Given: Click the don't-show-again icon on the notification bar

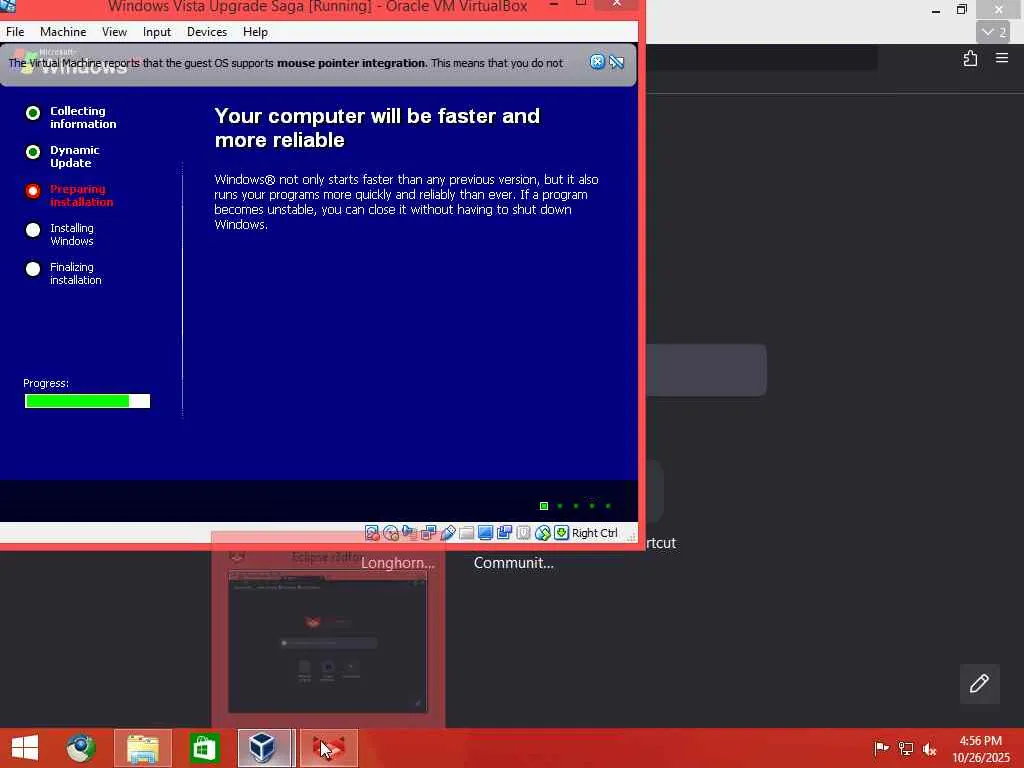Looking at the screenshot, I should click(x=616, y=62).
